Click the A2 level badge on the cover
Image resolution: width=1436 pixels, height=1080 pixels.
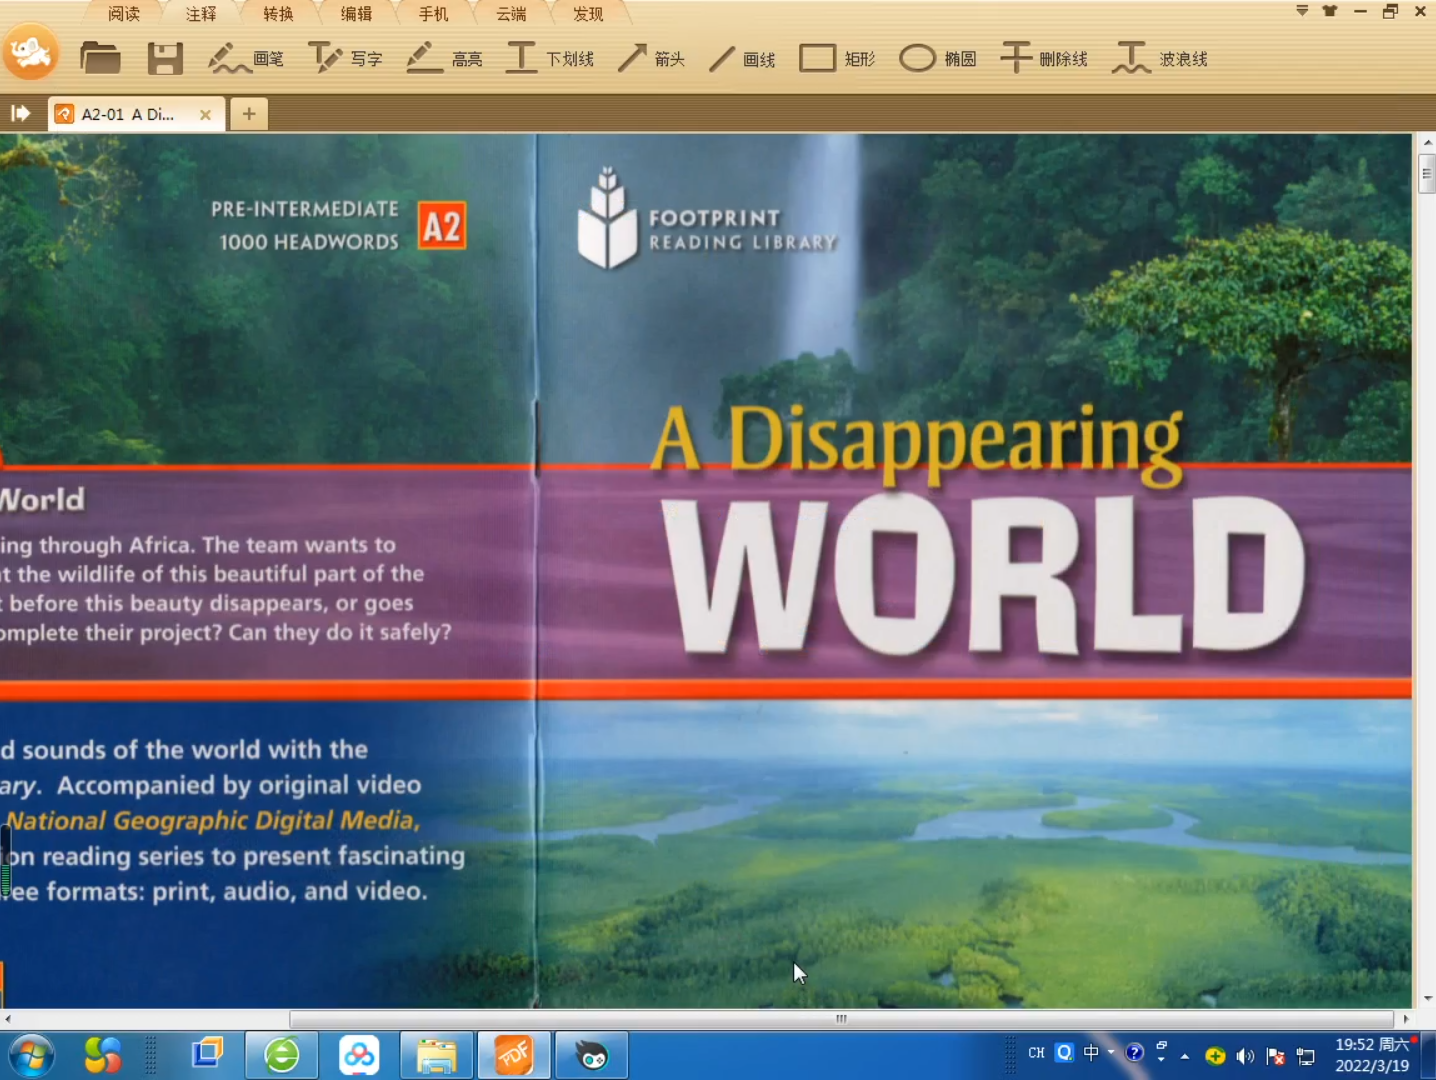[x=441, y=226]
